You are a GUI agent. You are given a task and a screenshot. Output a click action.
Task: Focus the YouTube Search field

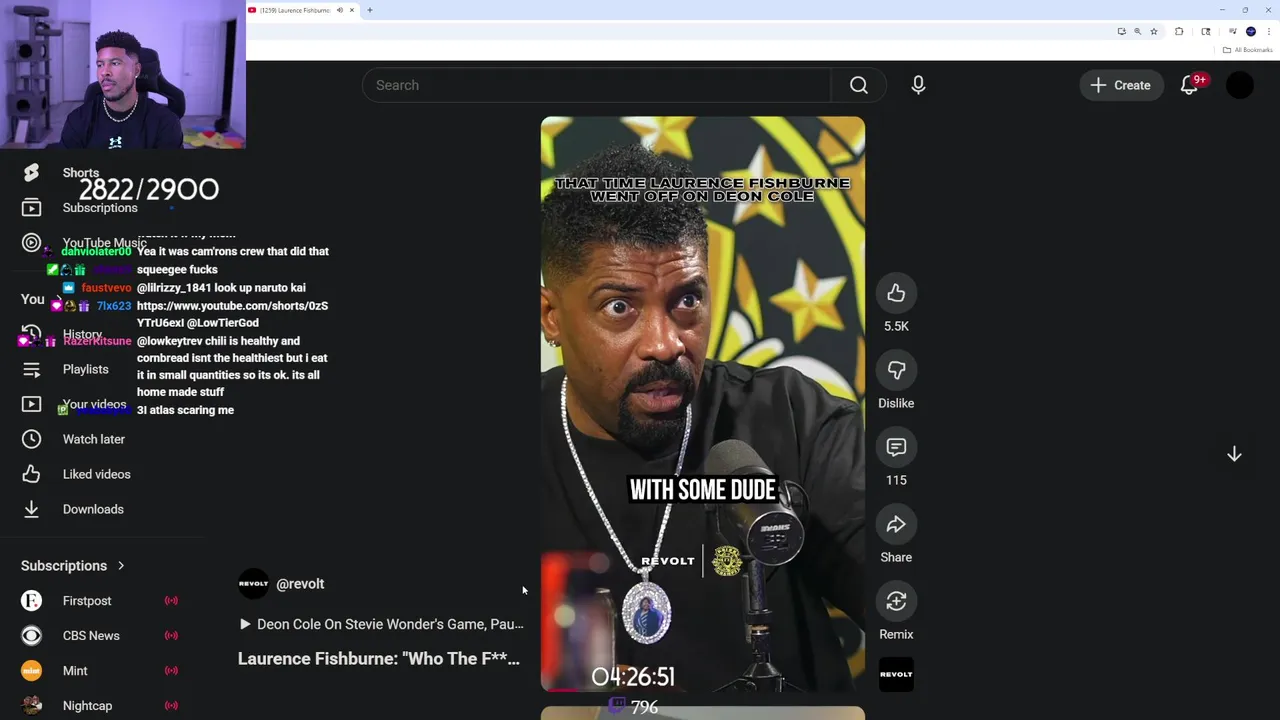(x=597, y=85)
